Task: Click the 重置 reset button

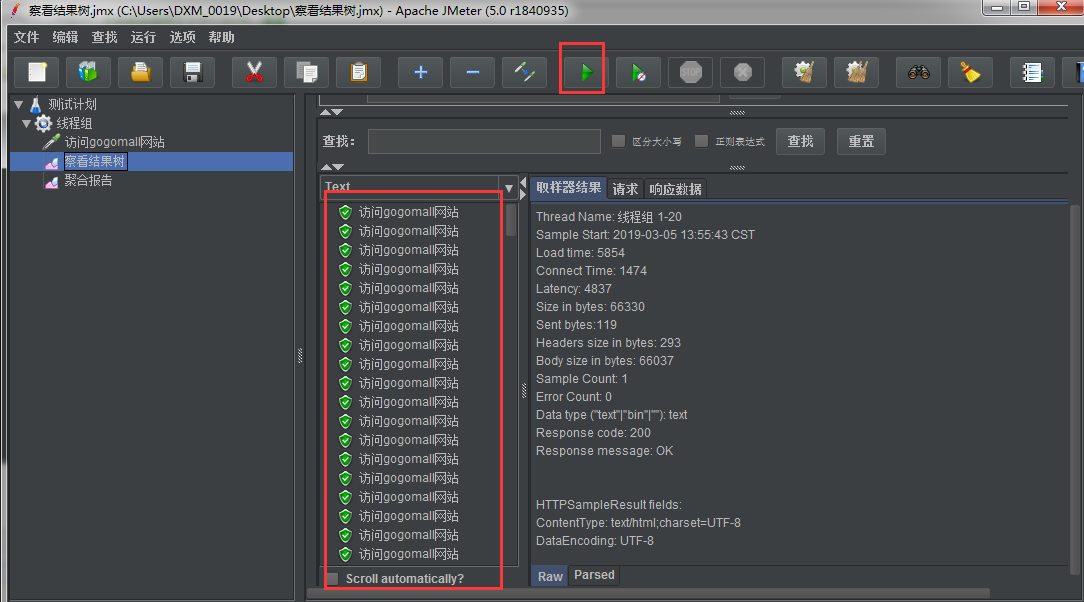Action: [x=861, y=141]
